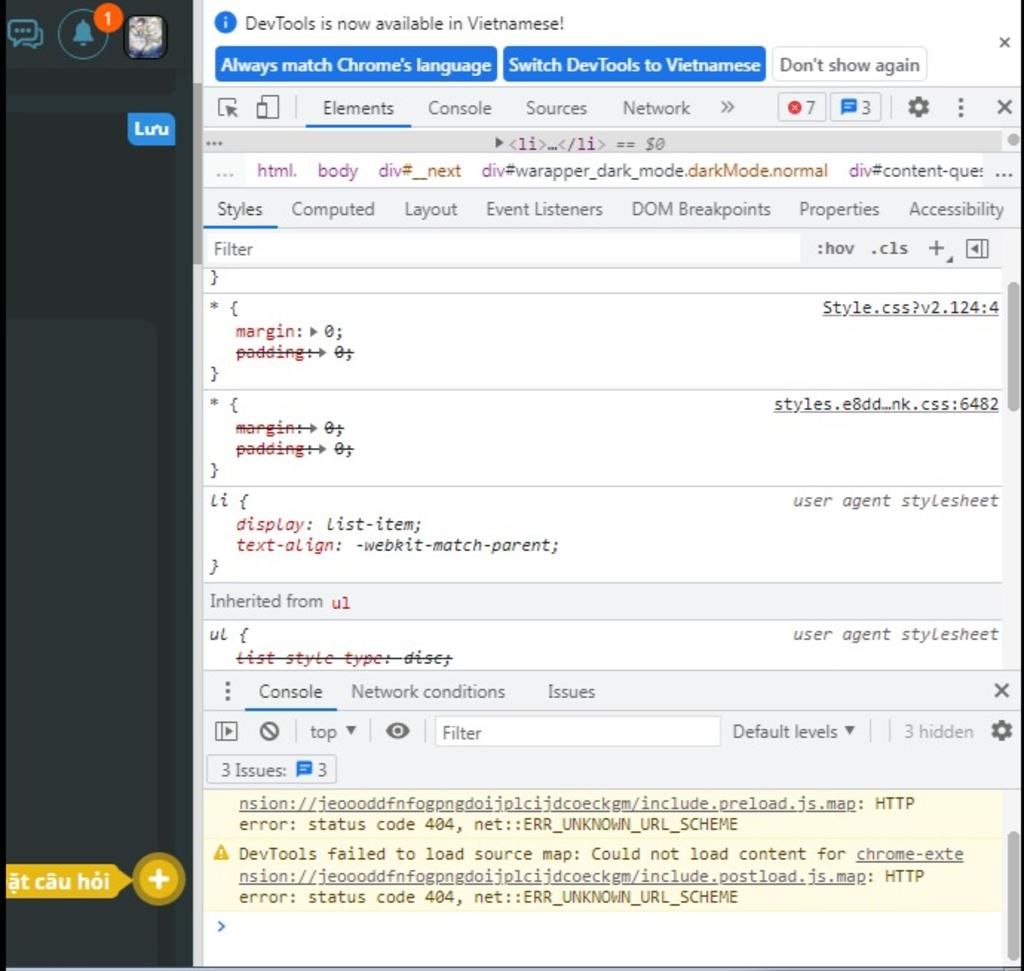Click Don't show again button
1024x971 pixels.
coord(849,65)
